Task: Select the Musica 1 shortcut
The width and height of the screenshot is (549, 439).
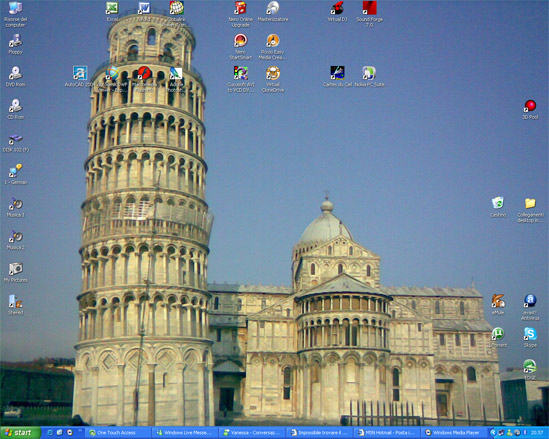Action: point(15,207)
